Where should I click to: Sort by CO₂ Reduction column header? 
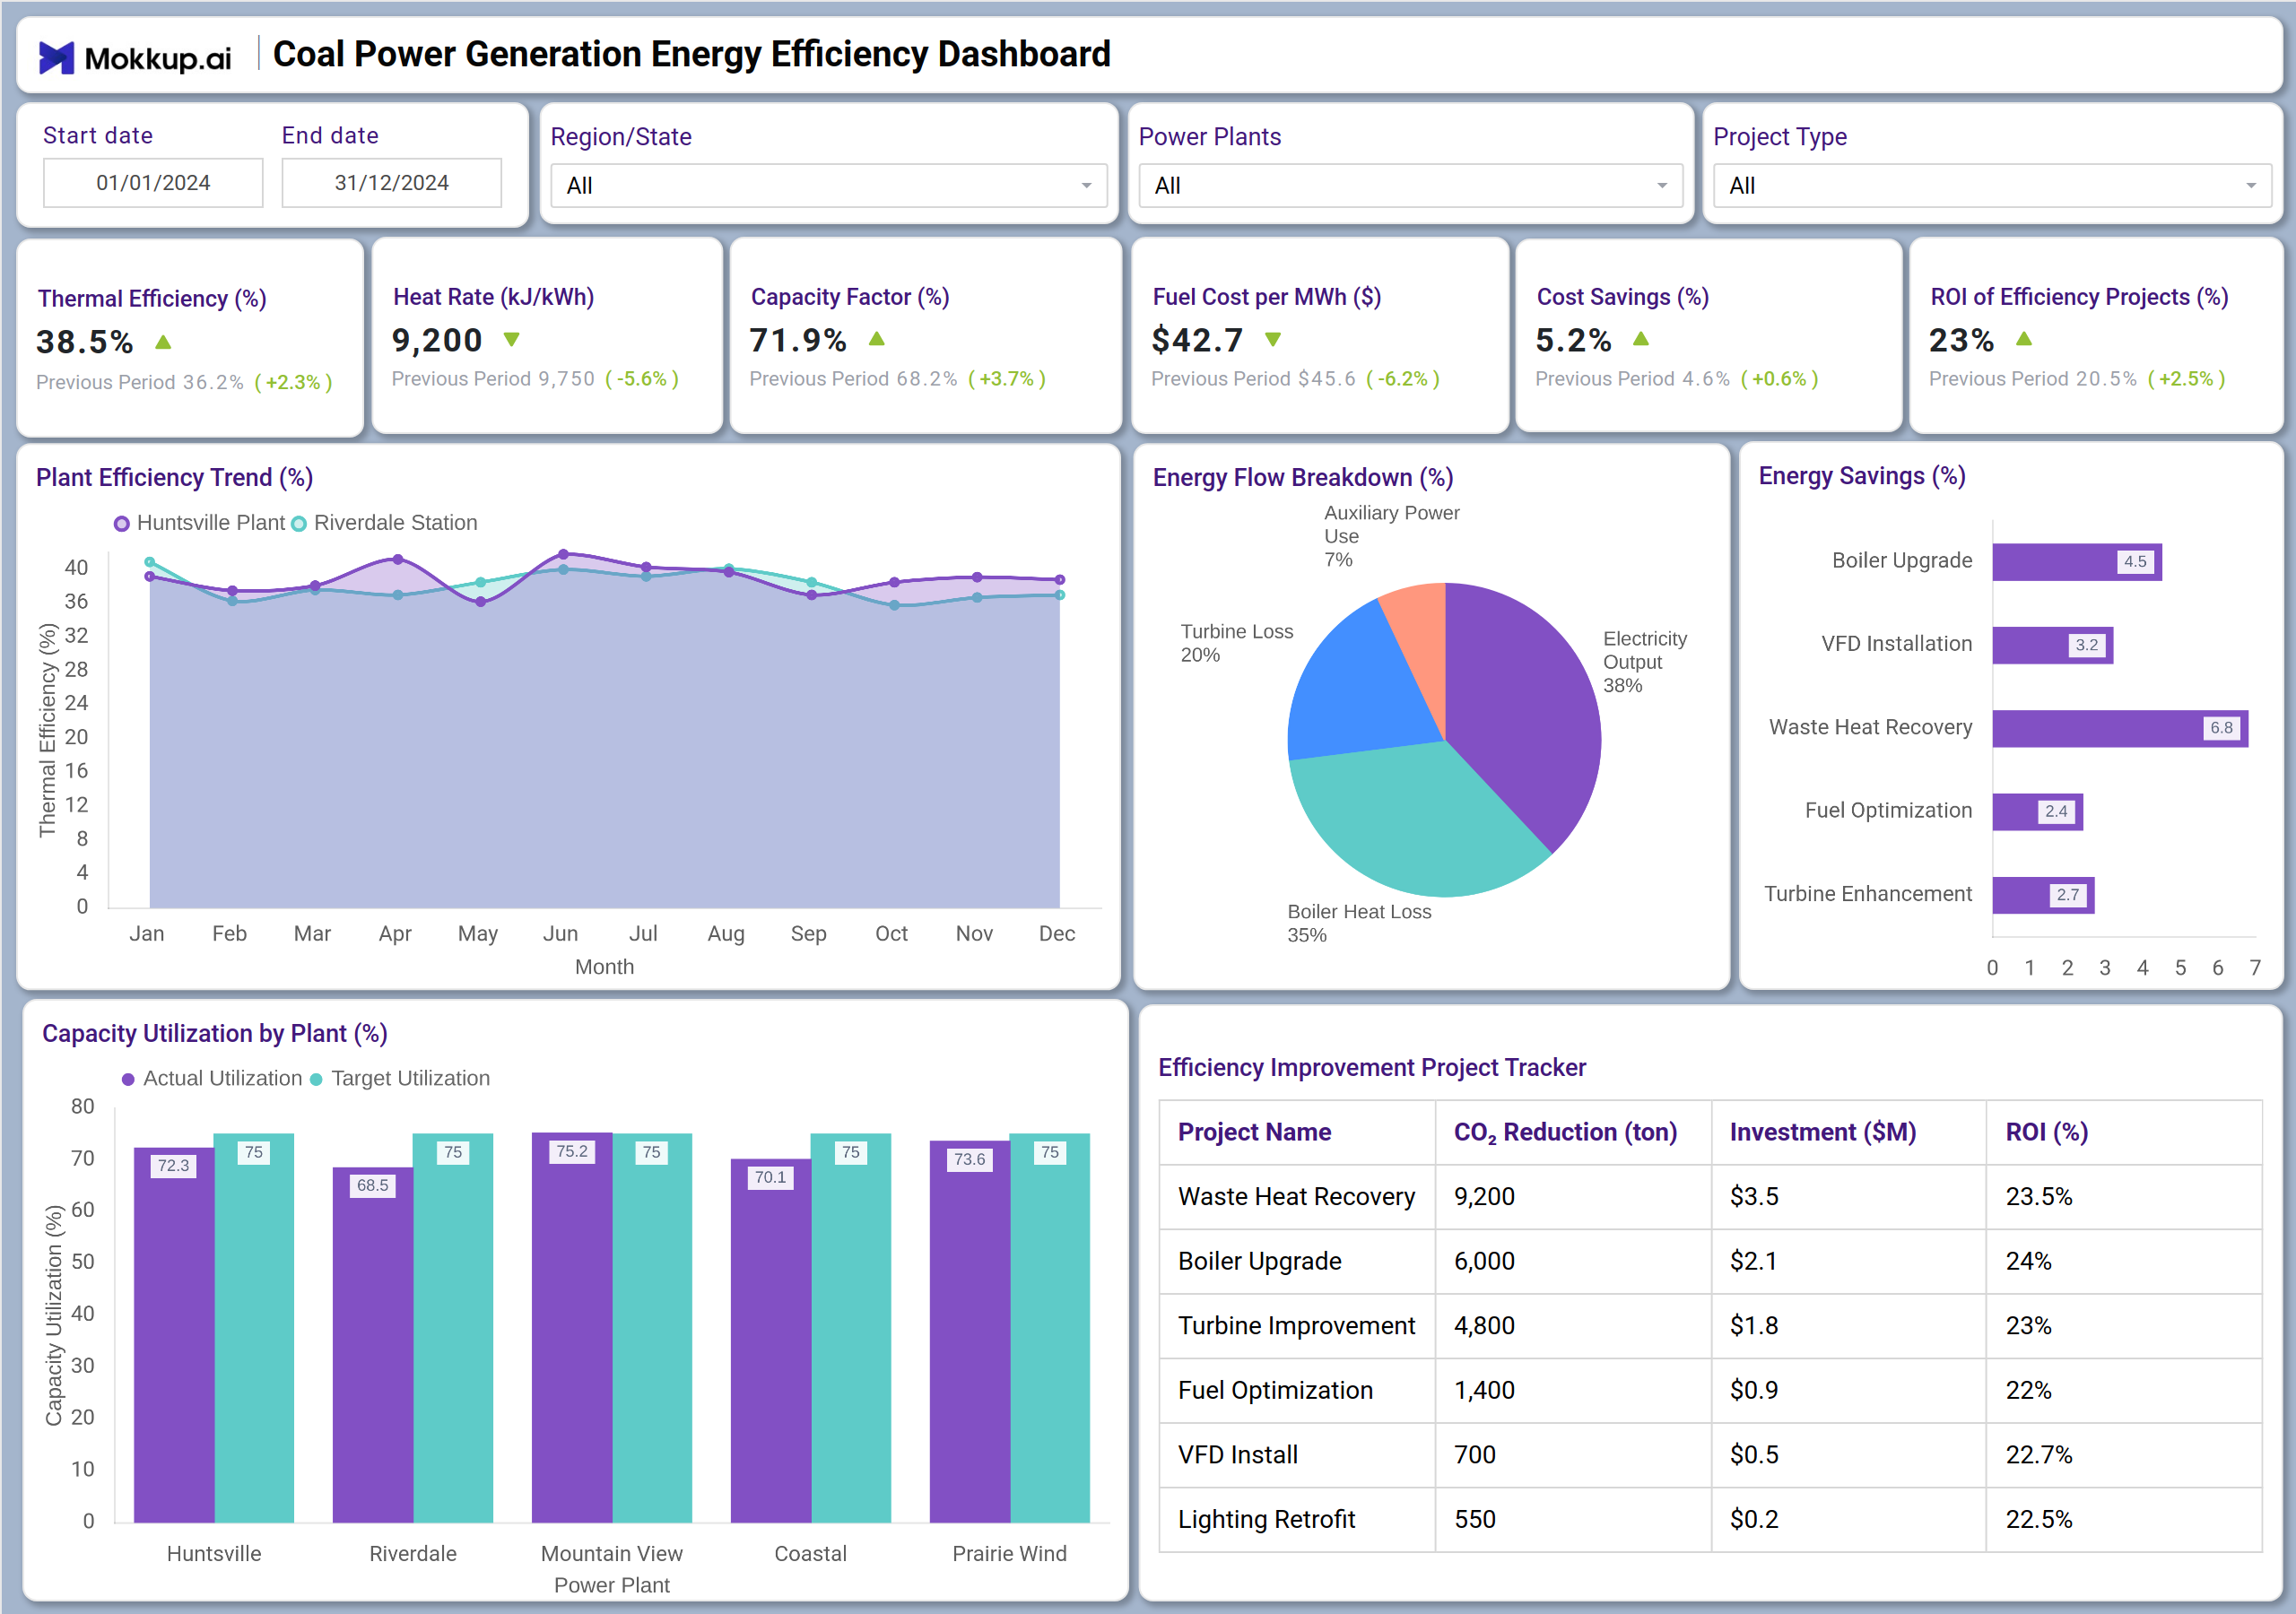(x=1565, y=1132)
